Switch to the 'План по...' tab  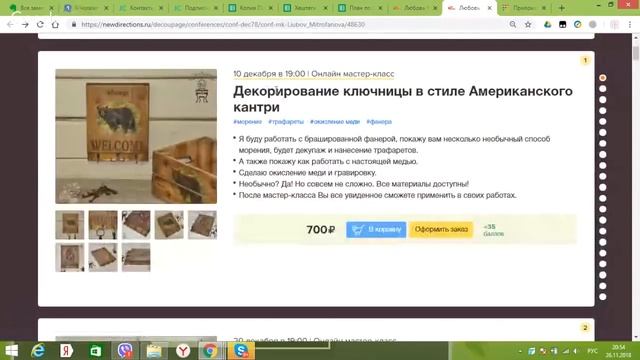(x=360, y=8)
